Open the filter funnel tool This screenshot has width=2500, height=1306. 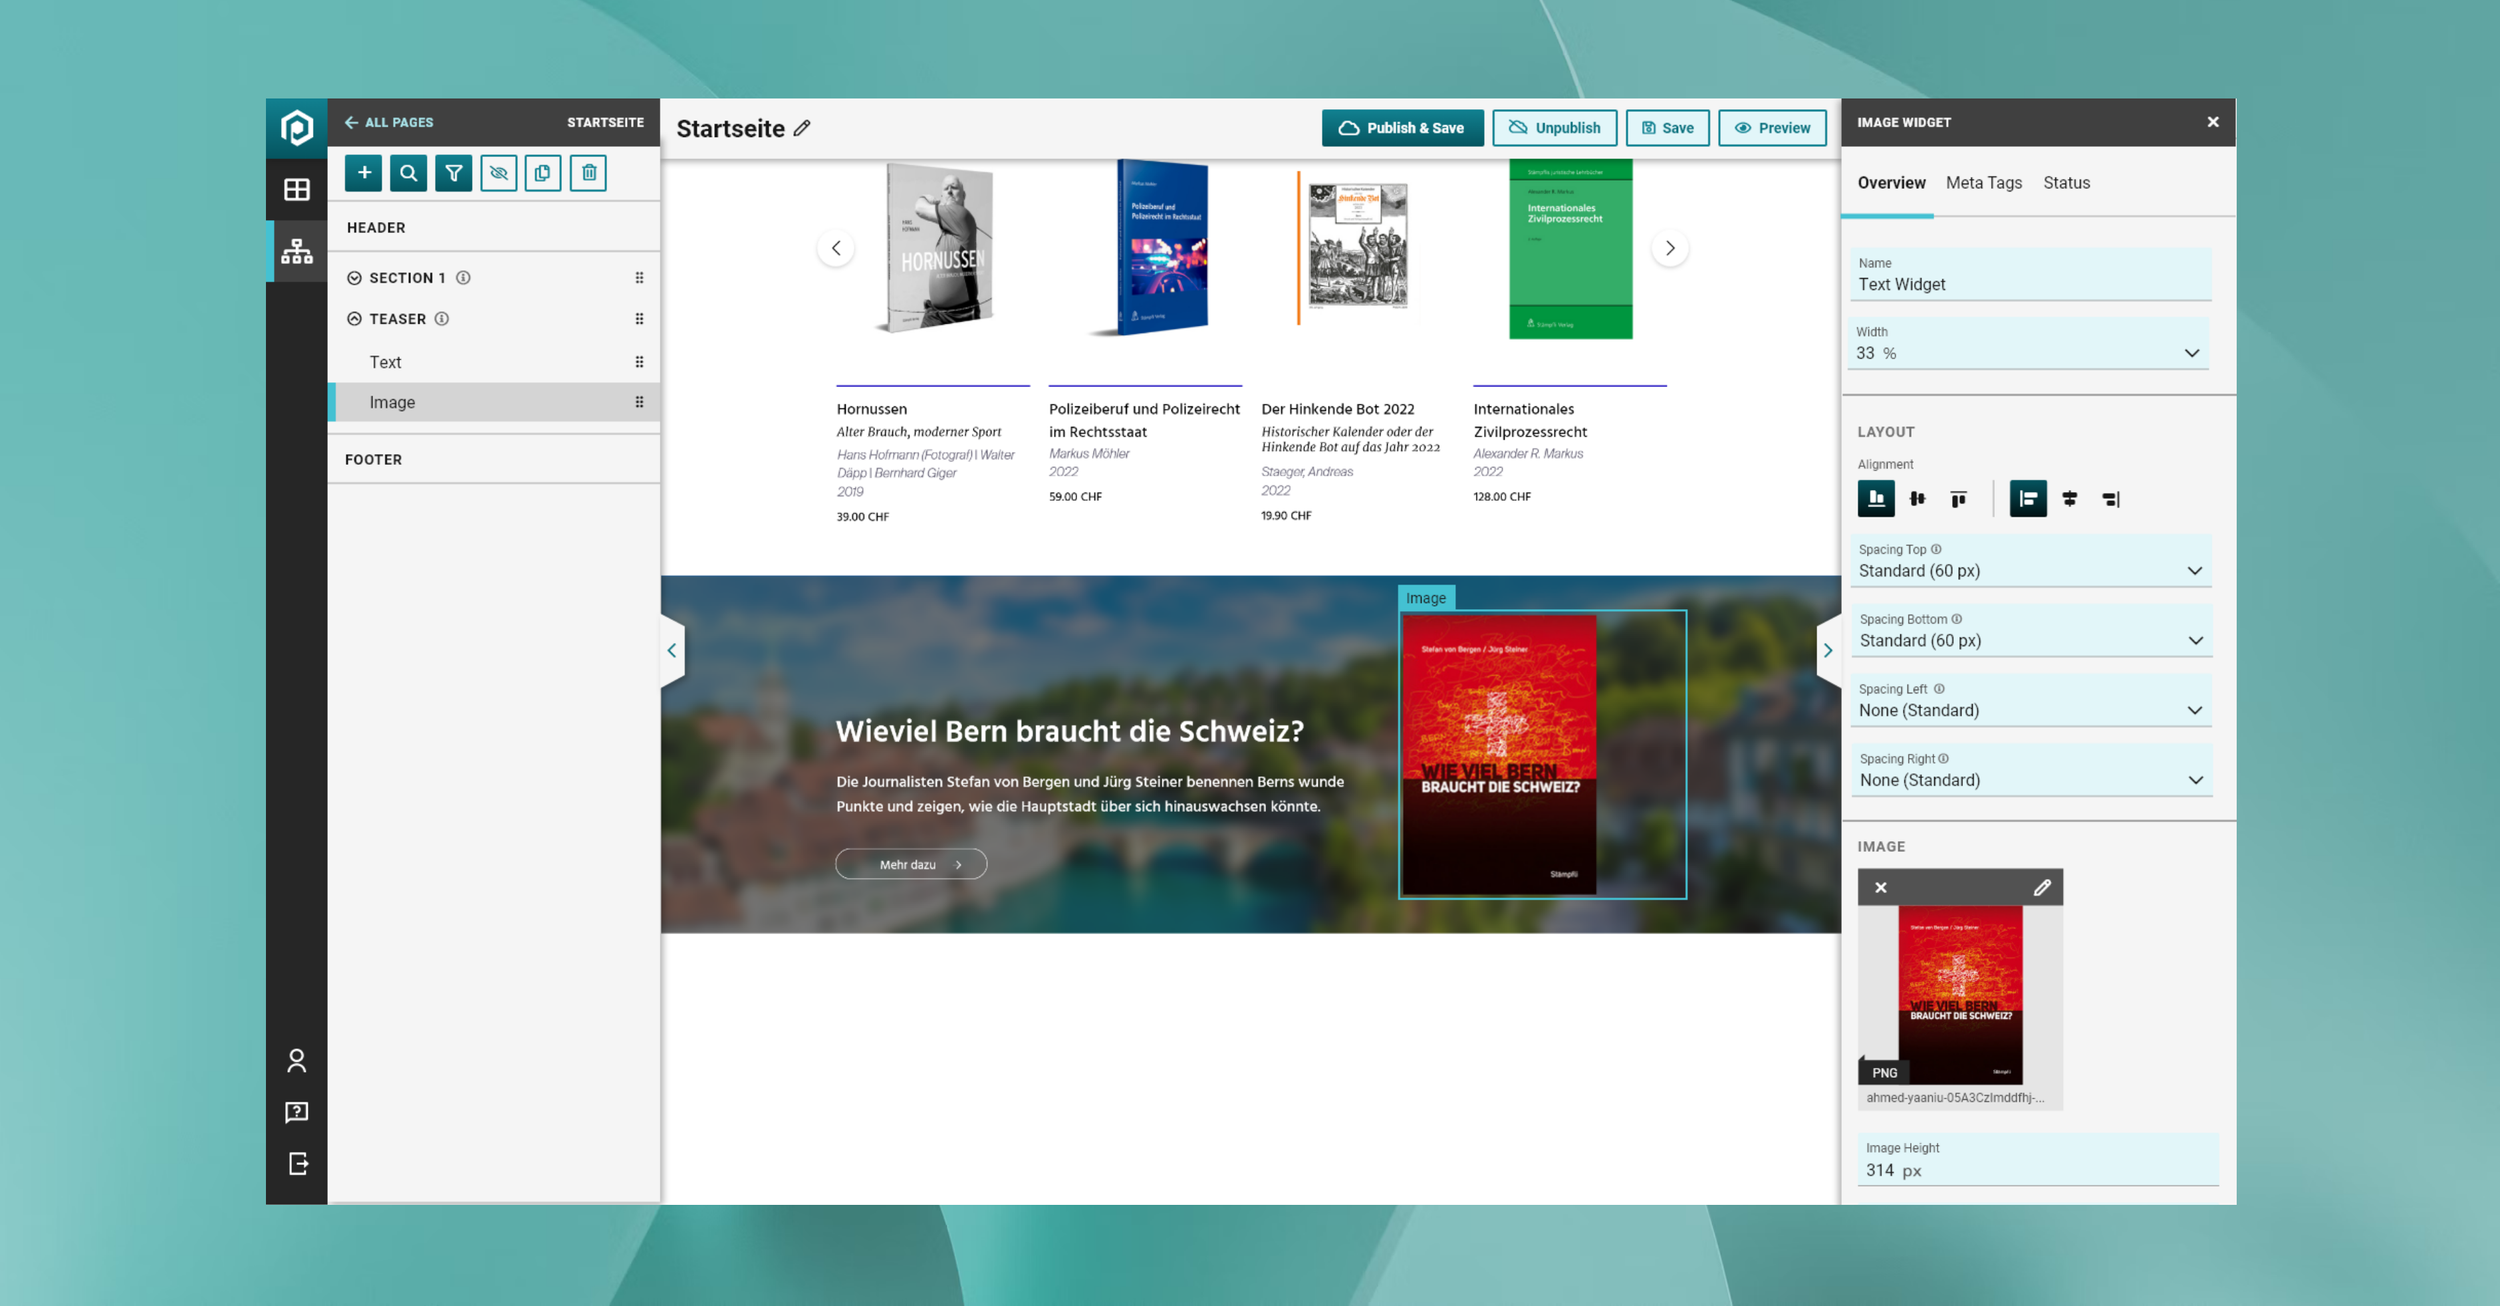click(x=453, y=173)
